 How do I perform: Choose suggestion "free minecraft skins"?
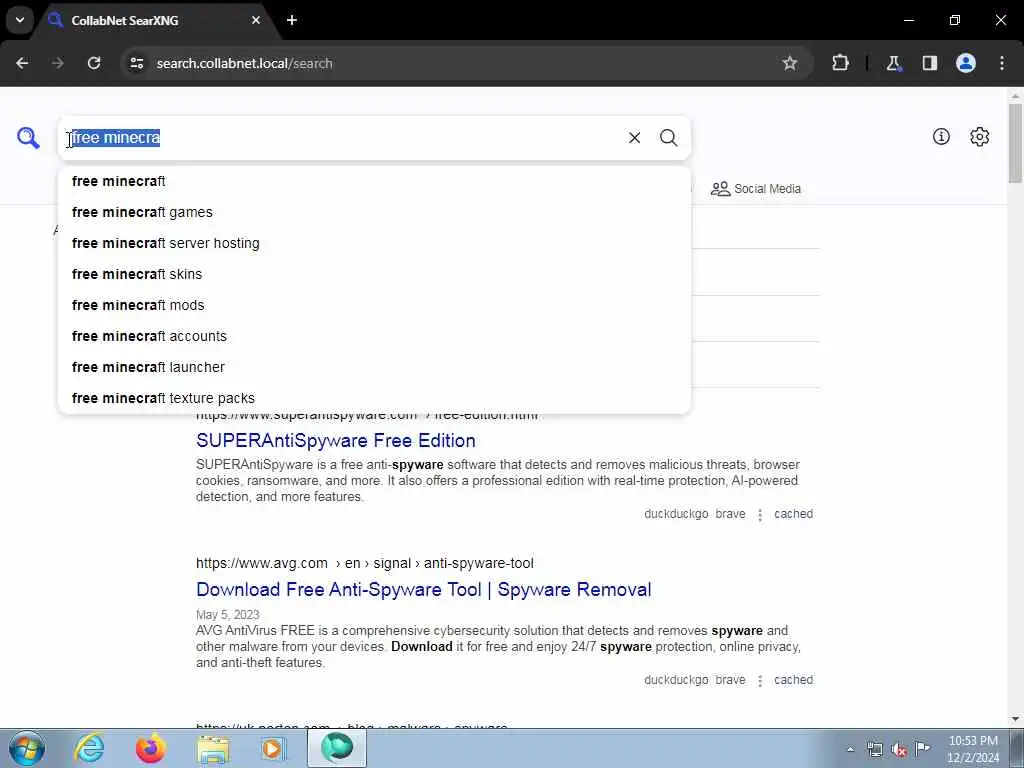[374, 274]
